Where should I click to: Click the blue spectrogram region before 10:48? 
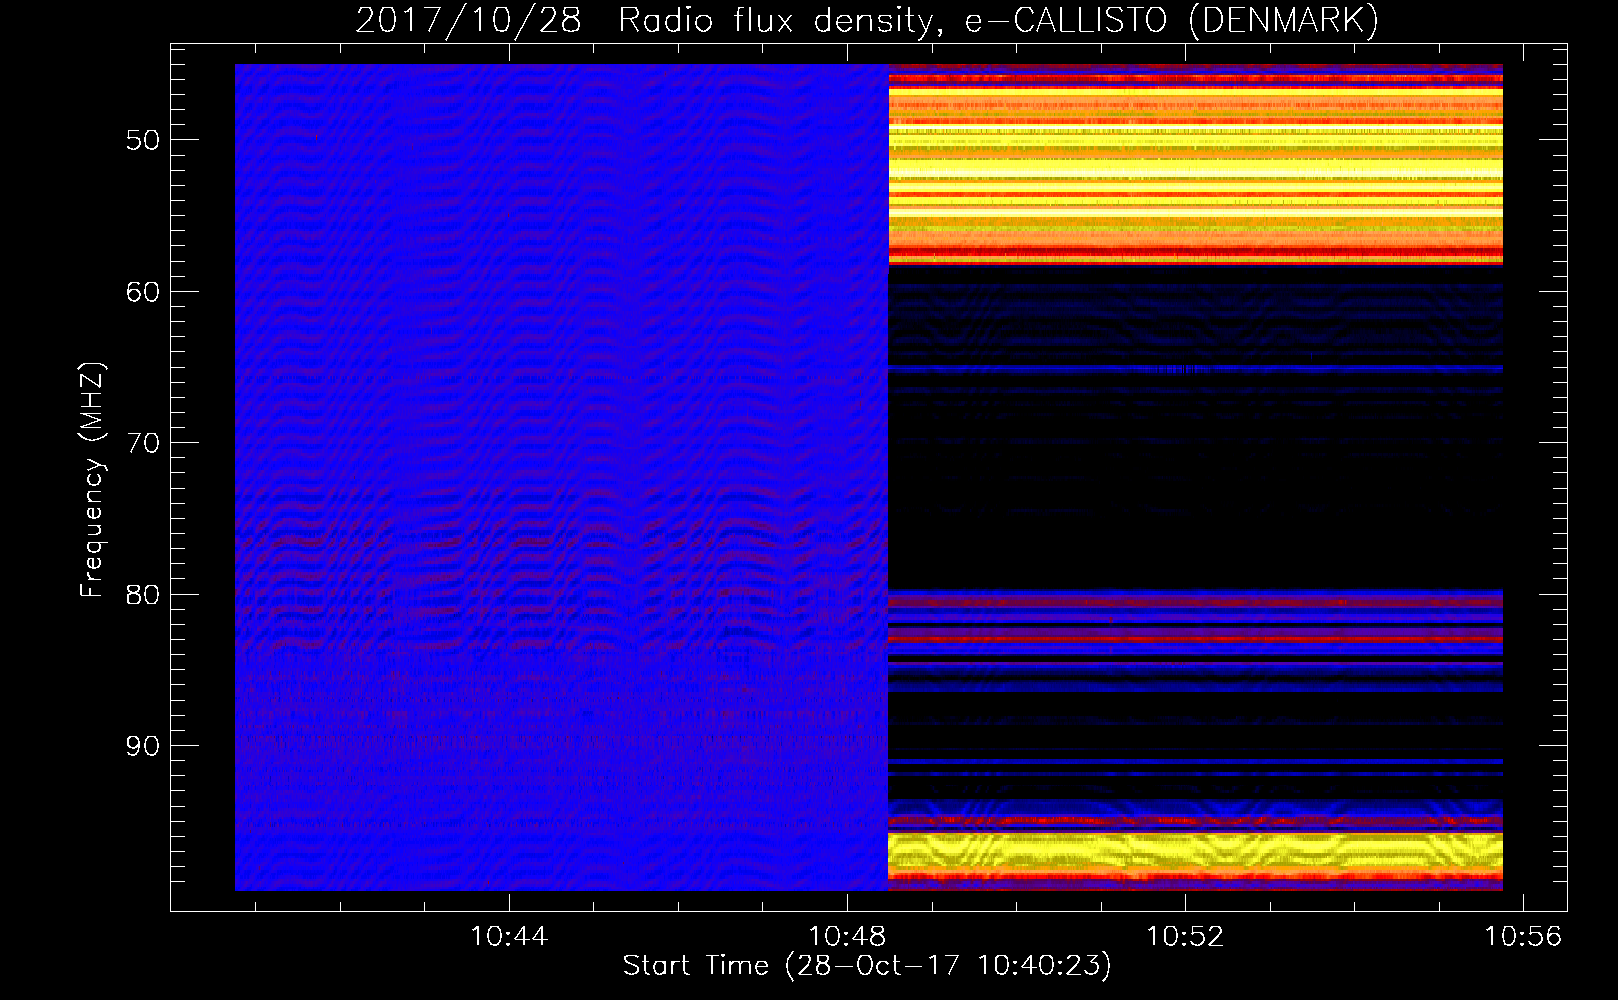(x=561, y=477)
